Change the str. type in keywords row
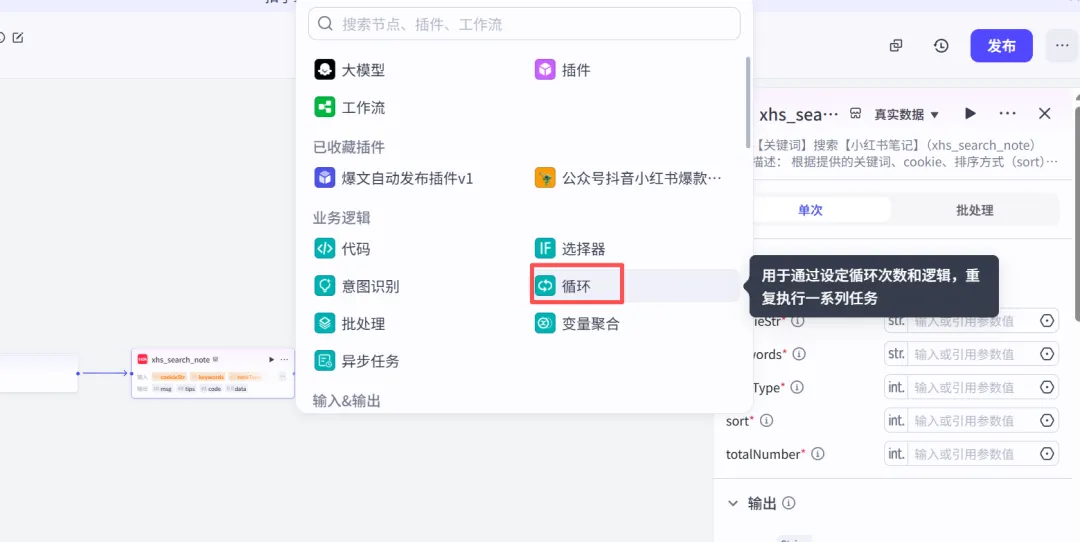The image size is (1080, 542). 896,354
